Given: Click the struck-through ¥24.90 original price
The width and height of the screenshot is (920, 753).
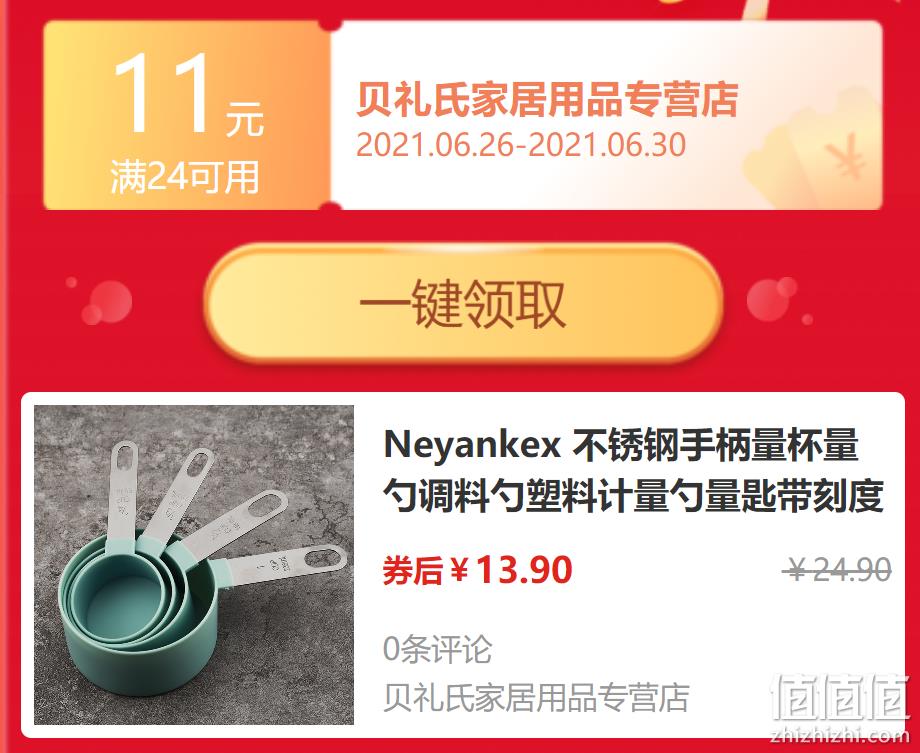Looking at the screenshot, I should (x=837, y=569).
